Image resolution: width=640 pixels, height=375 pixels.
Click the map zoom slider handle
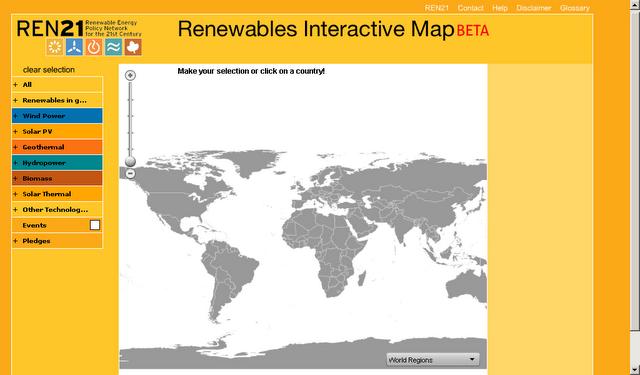point(130,162)
